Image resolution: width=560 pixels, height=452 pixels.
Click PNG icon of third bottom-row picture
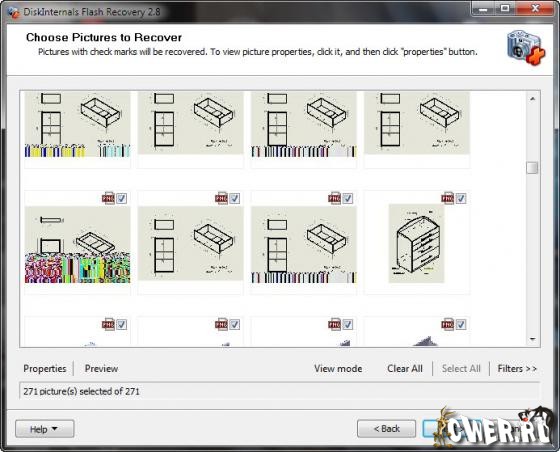[335, 324]
